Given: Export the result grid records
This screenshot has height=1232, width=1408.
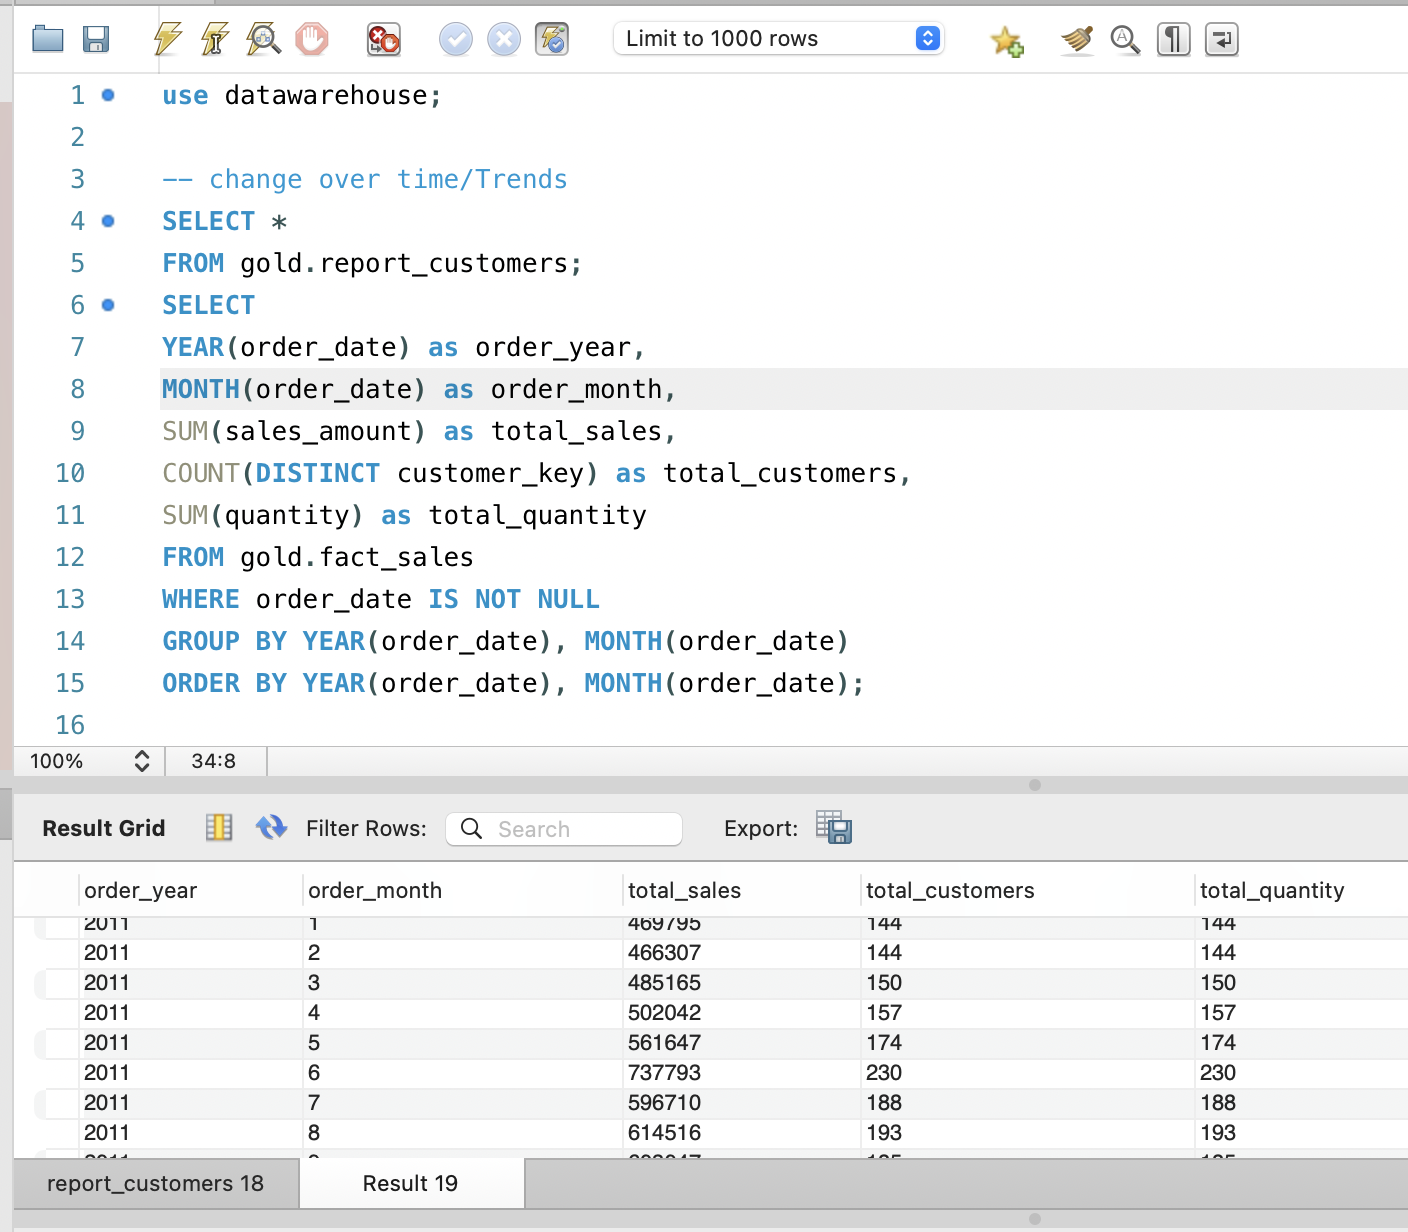Looking at the screenshot, I should tap(834, 828).
